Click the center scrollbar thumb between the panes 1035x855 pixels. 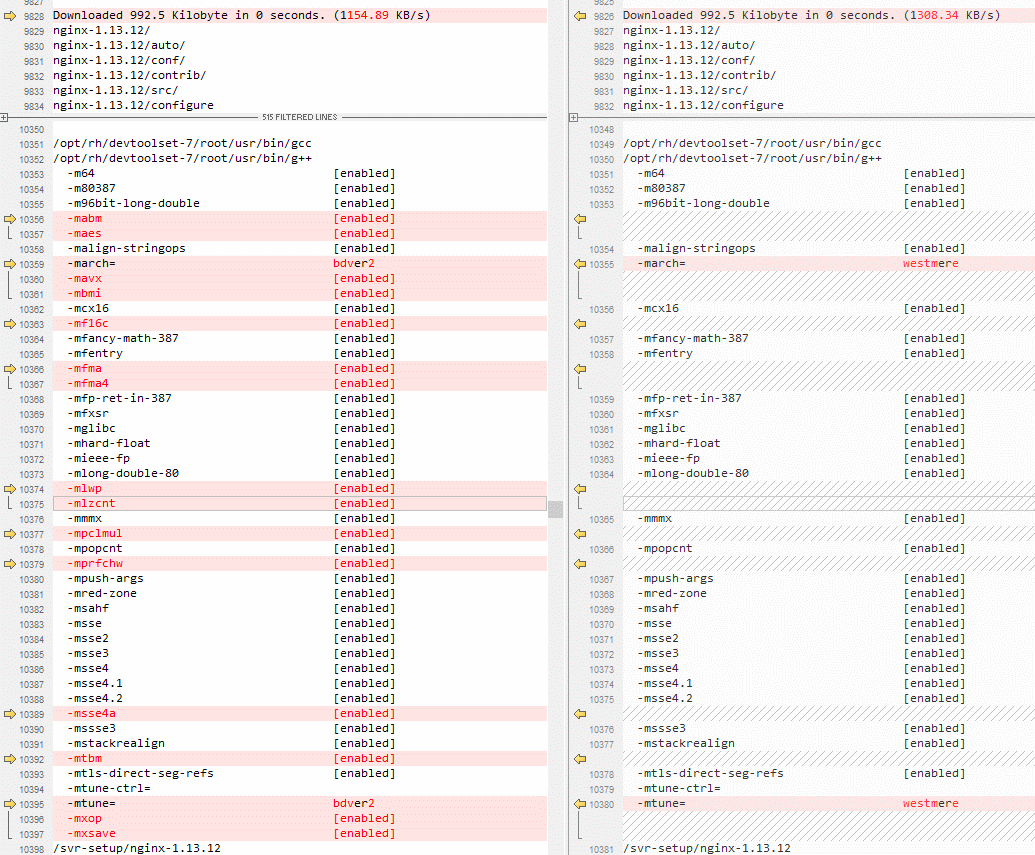pyautogui.click(x=556, y=509)
